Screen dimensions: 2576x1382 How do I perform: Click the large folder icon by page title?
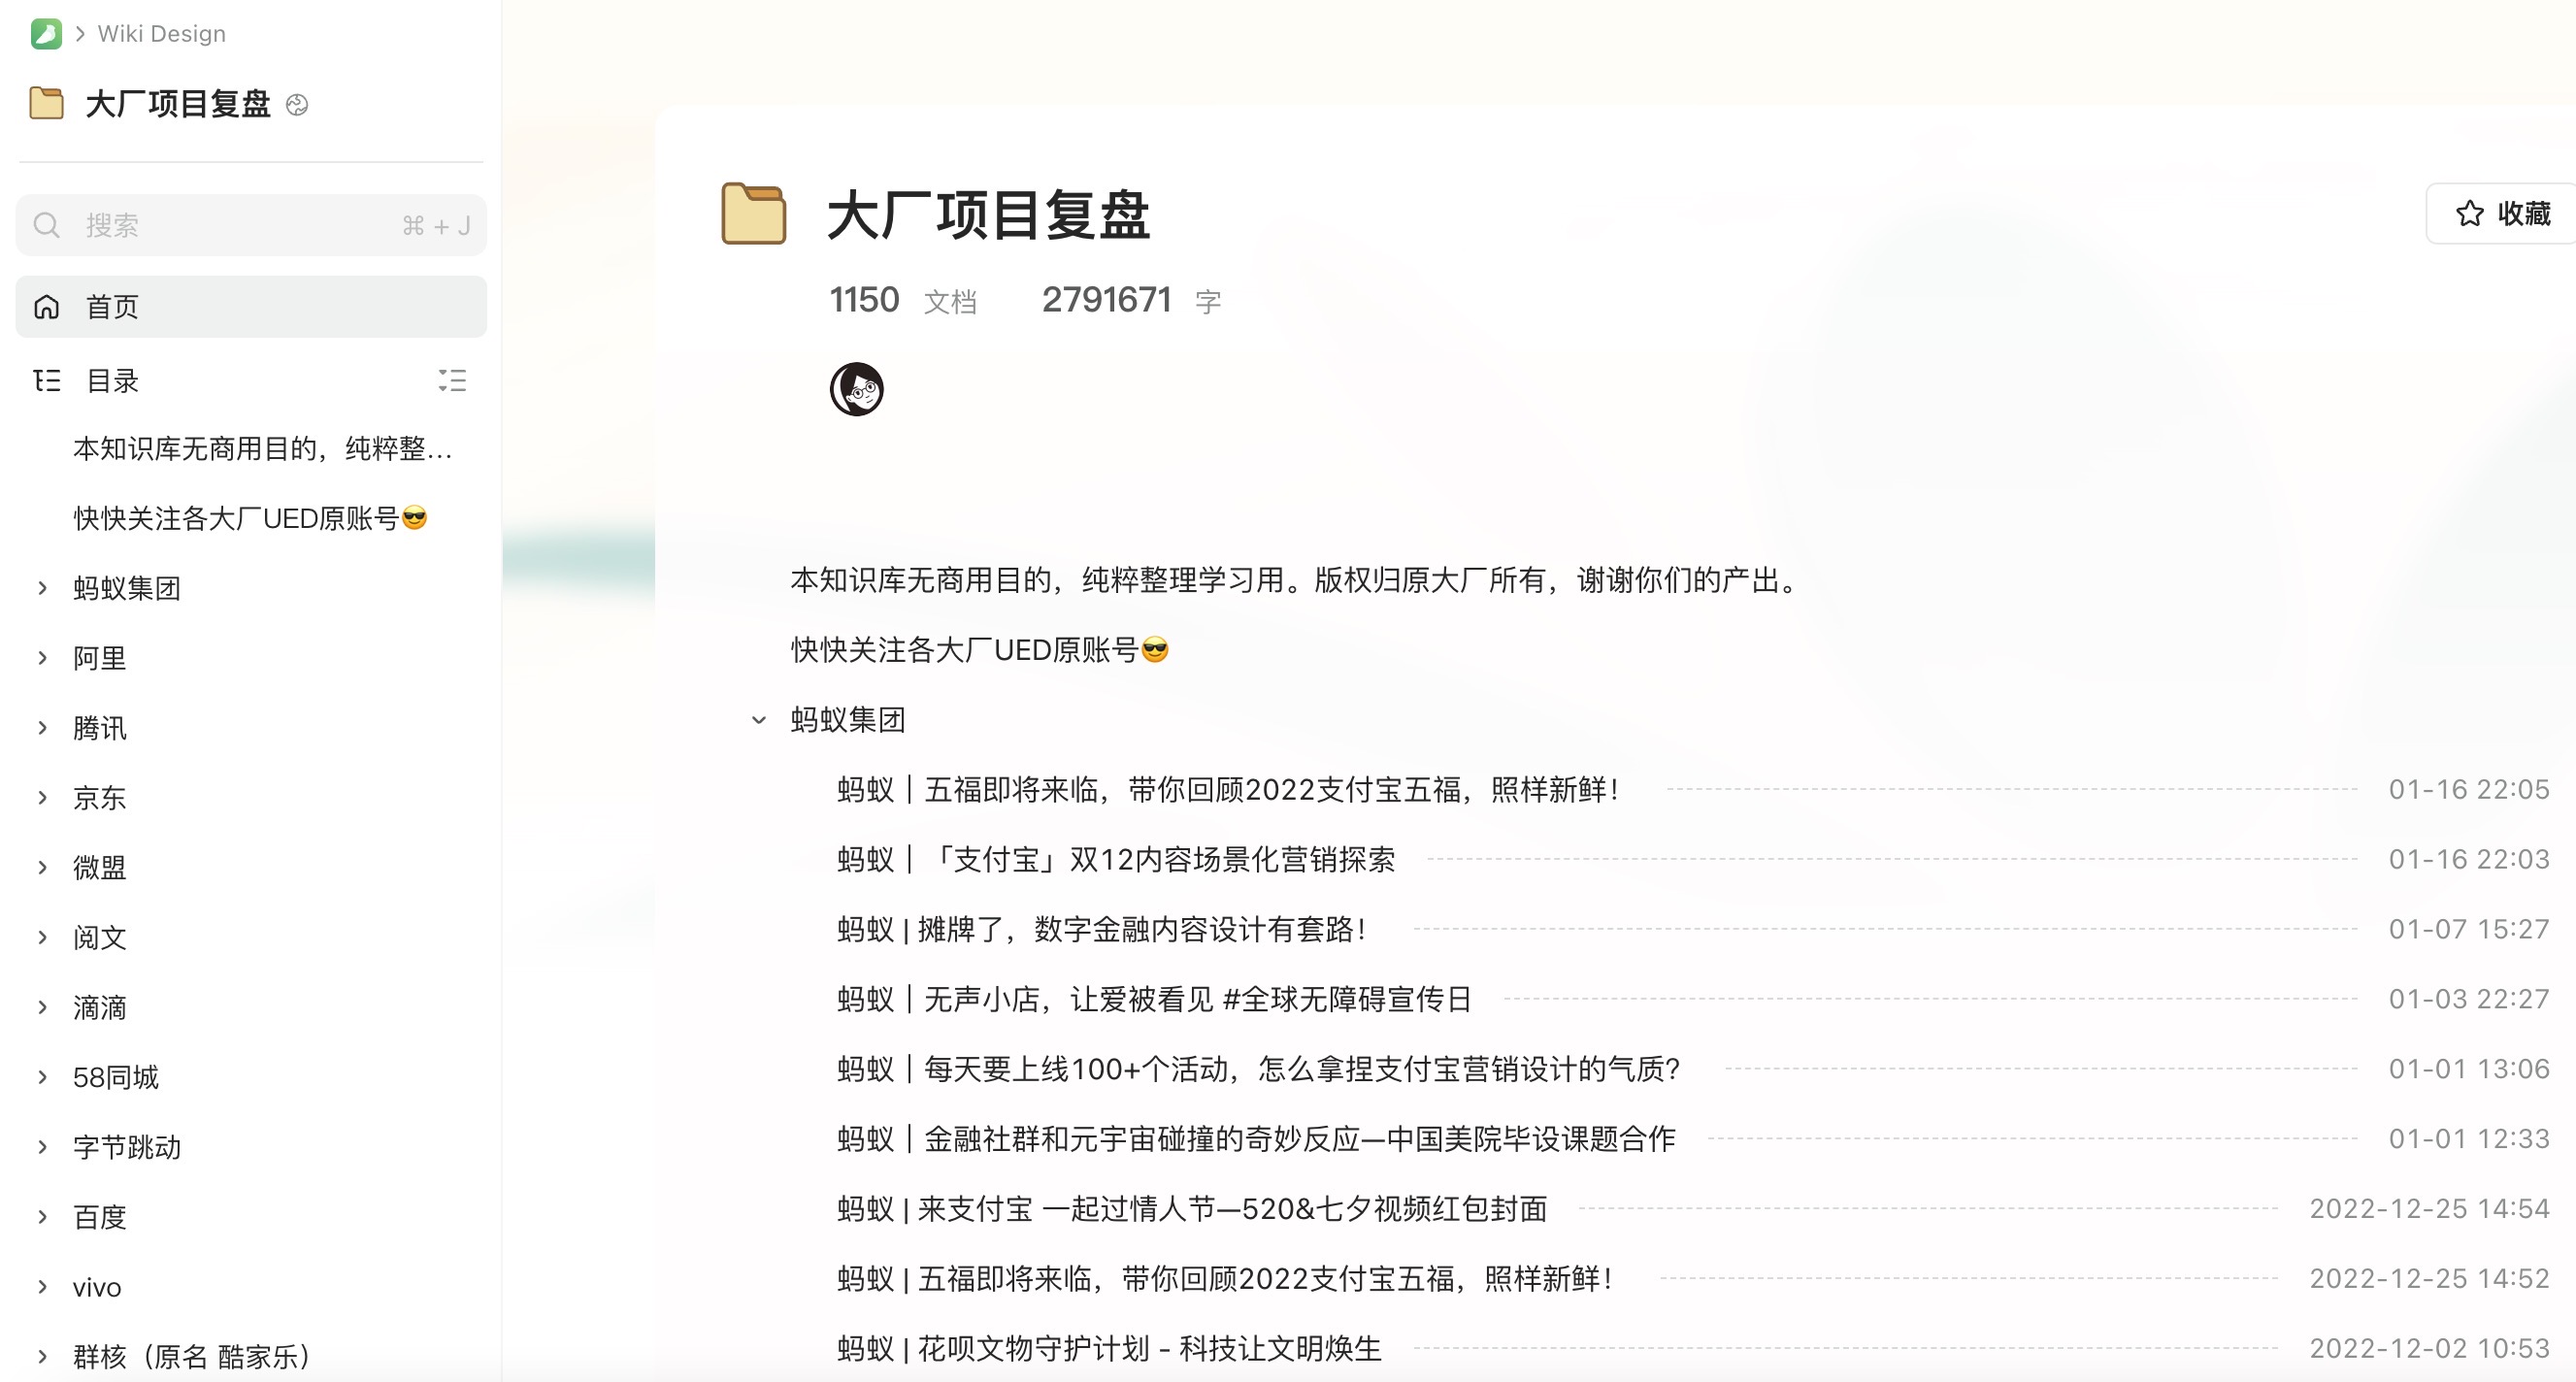pos(754,214)
